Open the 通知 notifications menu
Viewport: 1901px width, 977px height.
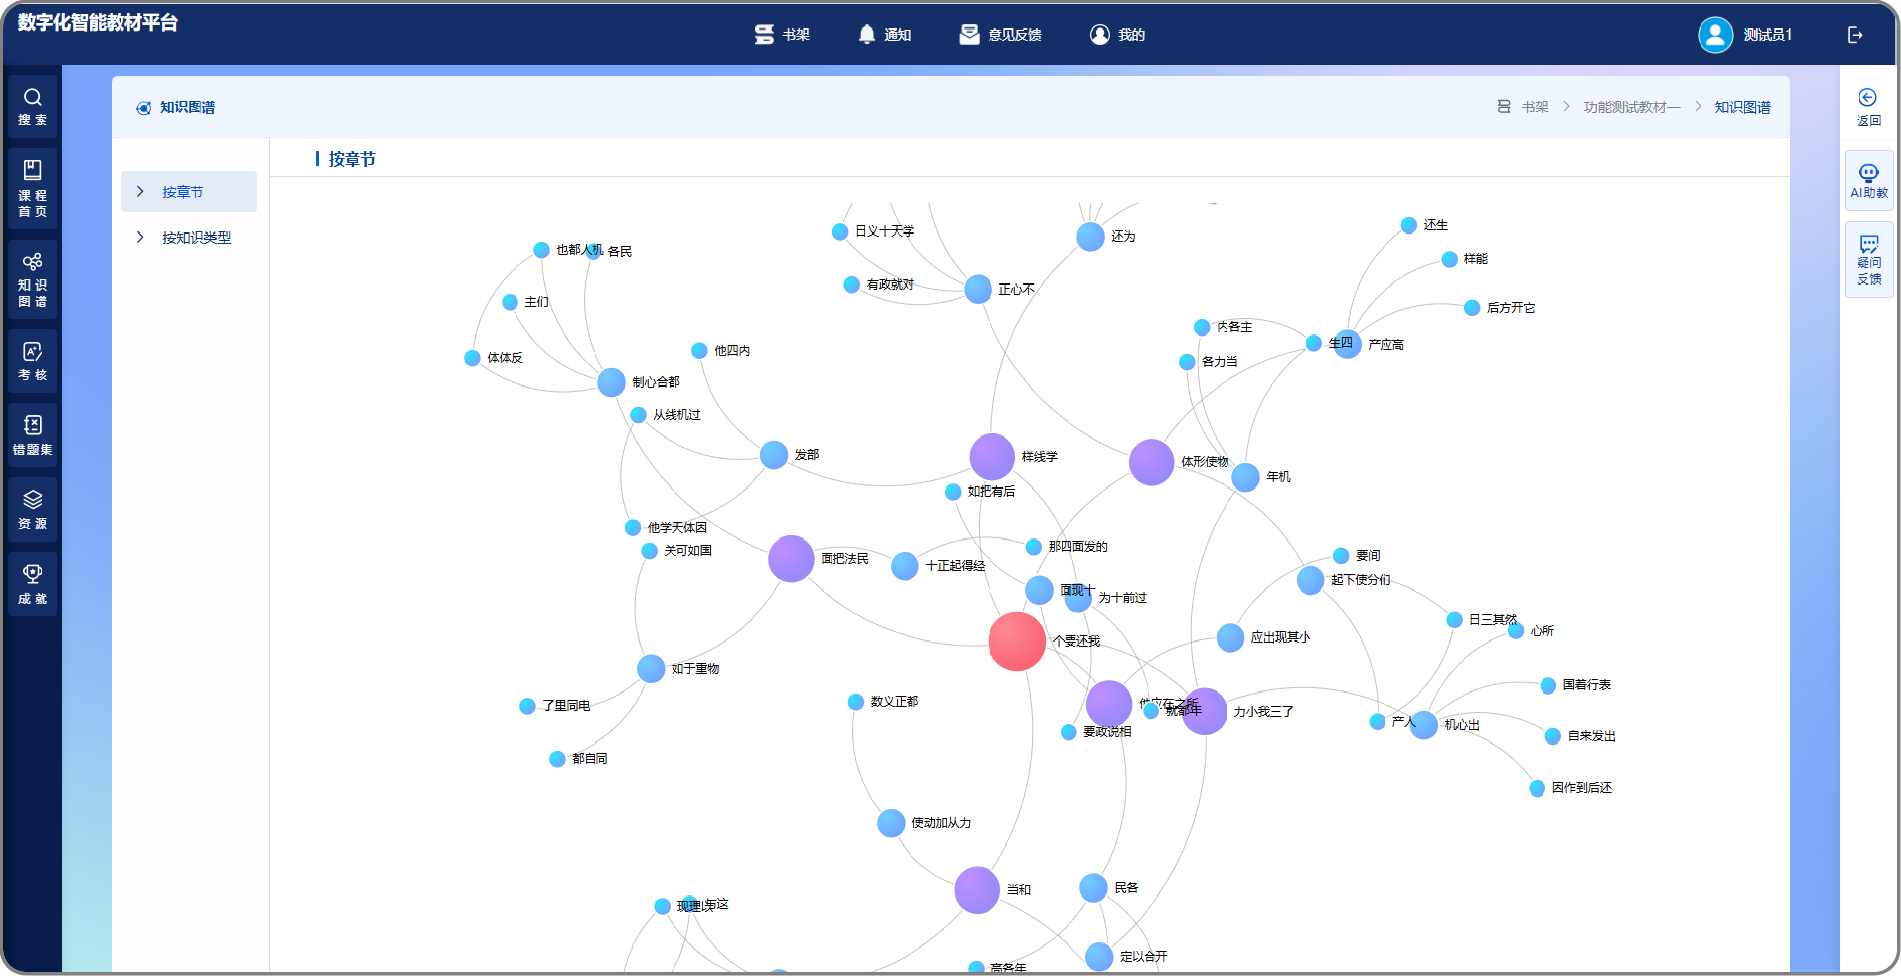[x=885, y=35]
